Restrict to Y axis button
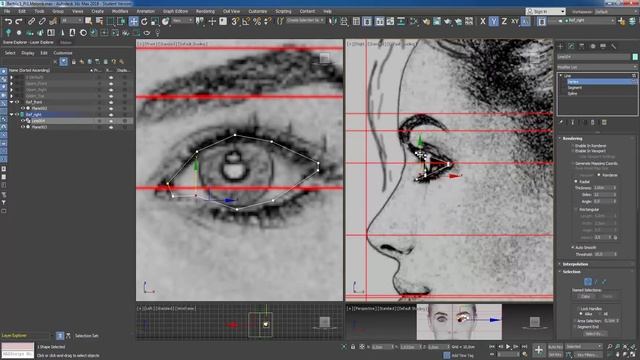The height and width of the screenshot is (360, 640). pyautogui.click(x=493, y=21)
